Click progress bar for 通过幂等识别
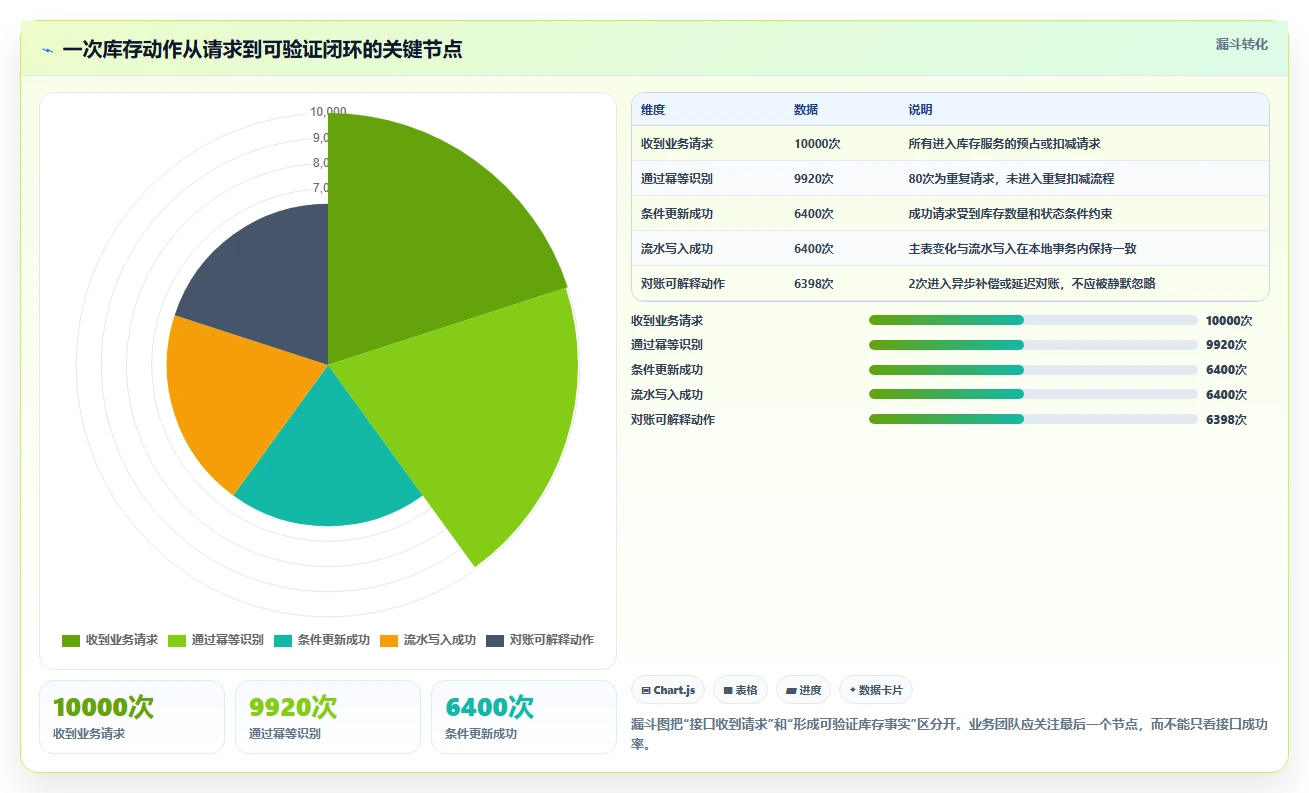This screenshot has width=1309, height=793. point(1033,345)
